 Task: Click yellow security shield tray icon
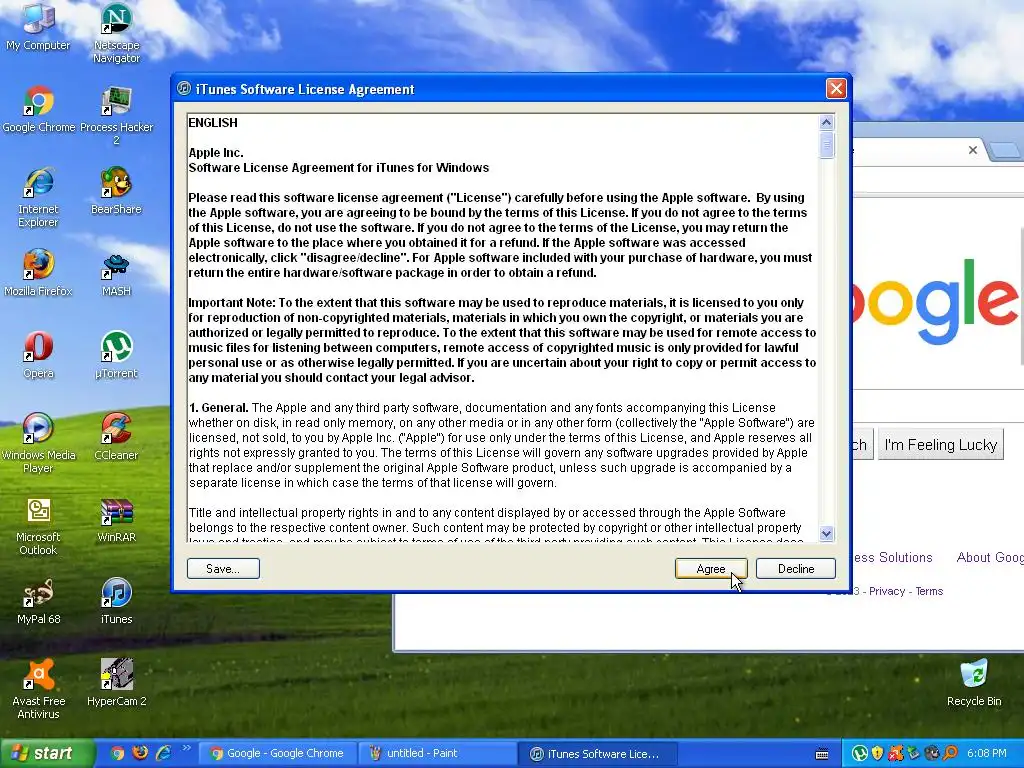pyautogui.click(x=878, y=753)
